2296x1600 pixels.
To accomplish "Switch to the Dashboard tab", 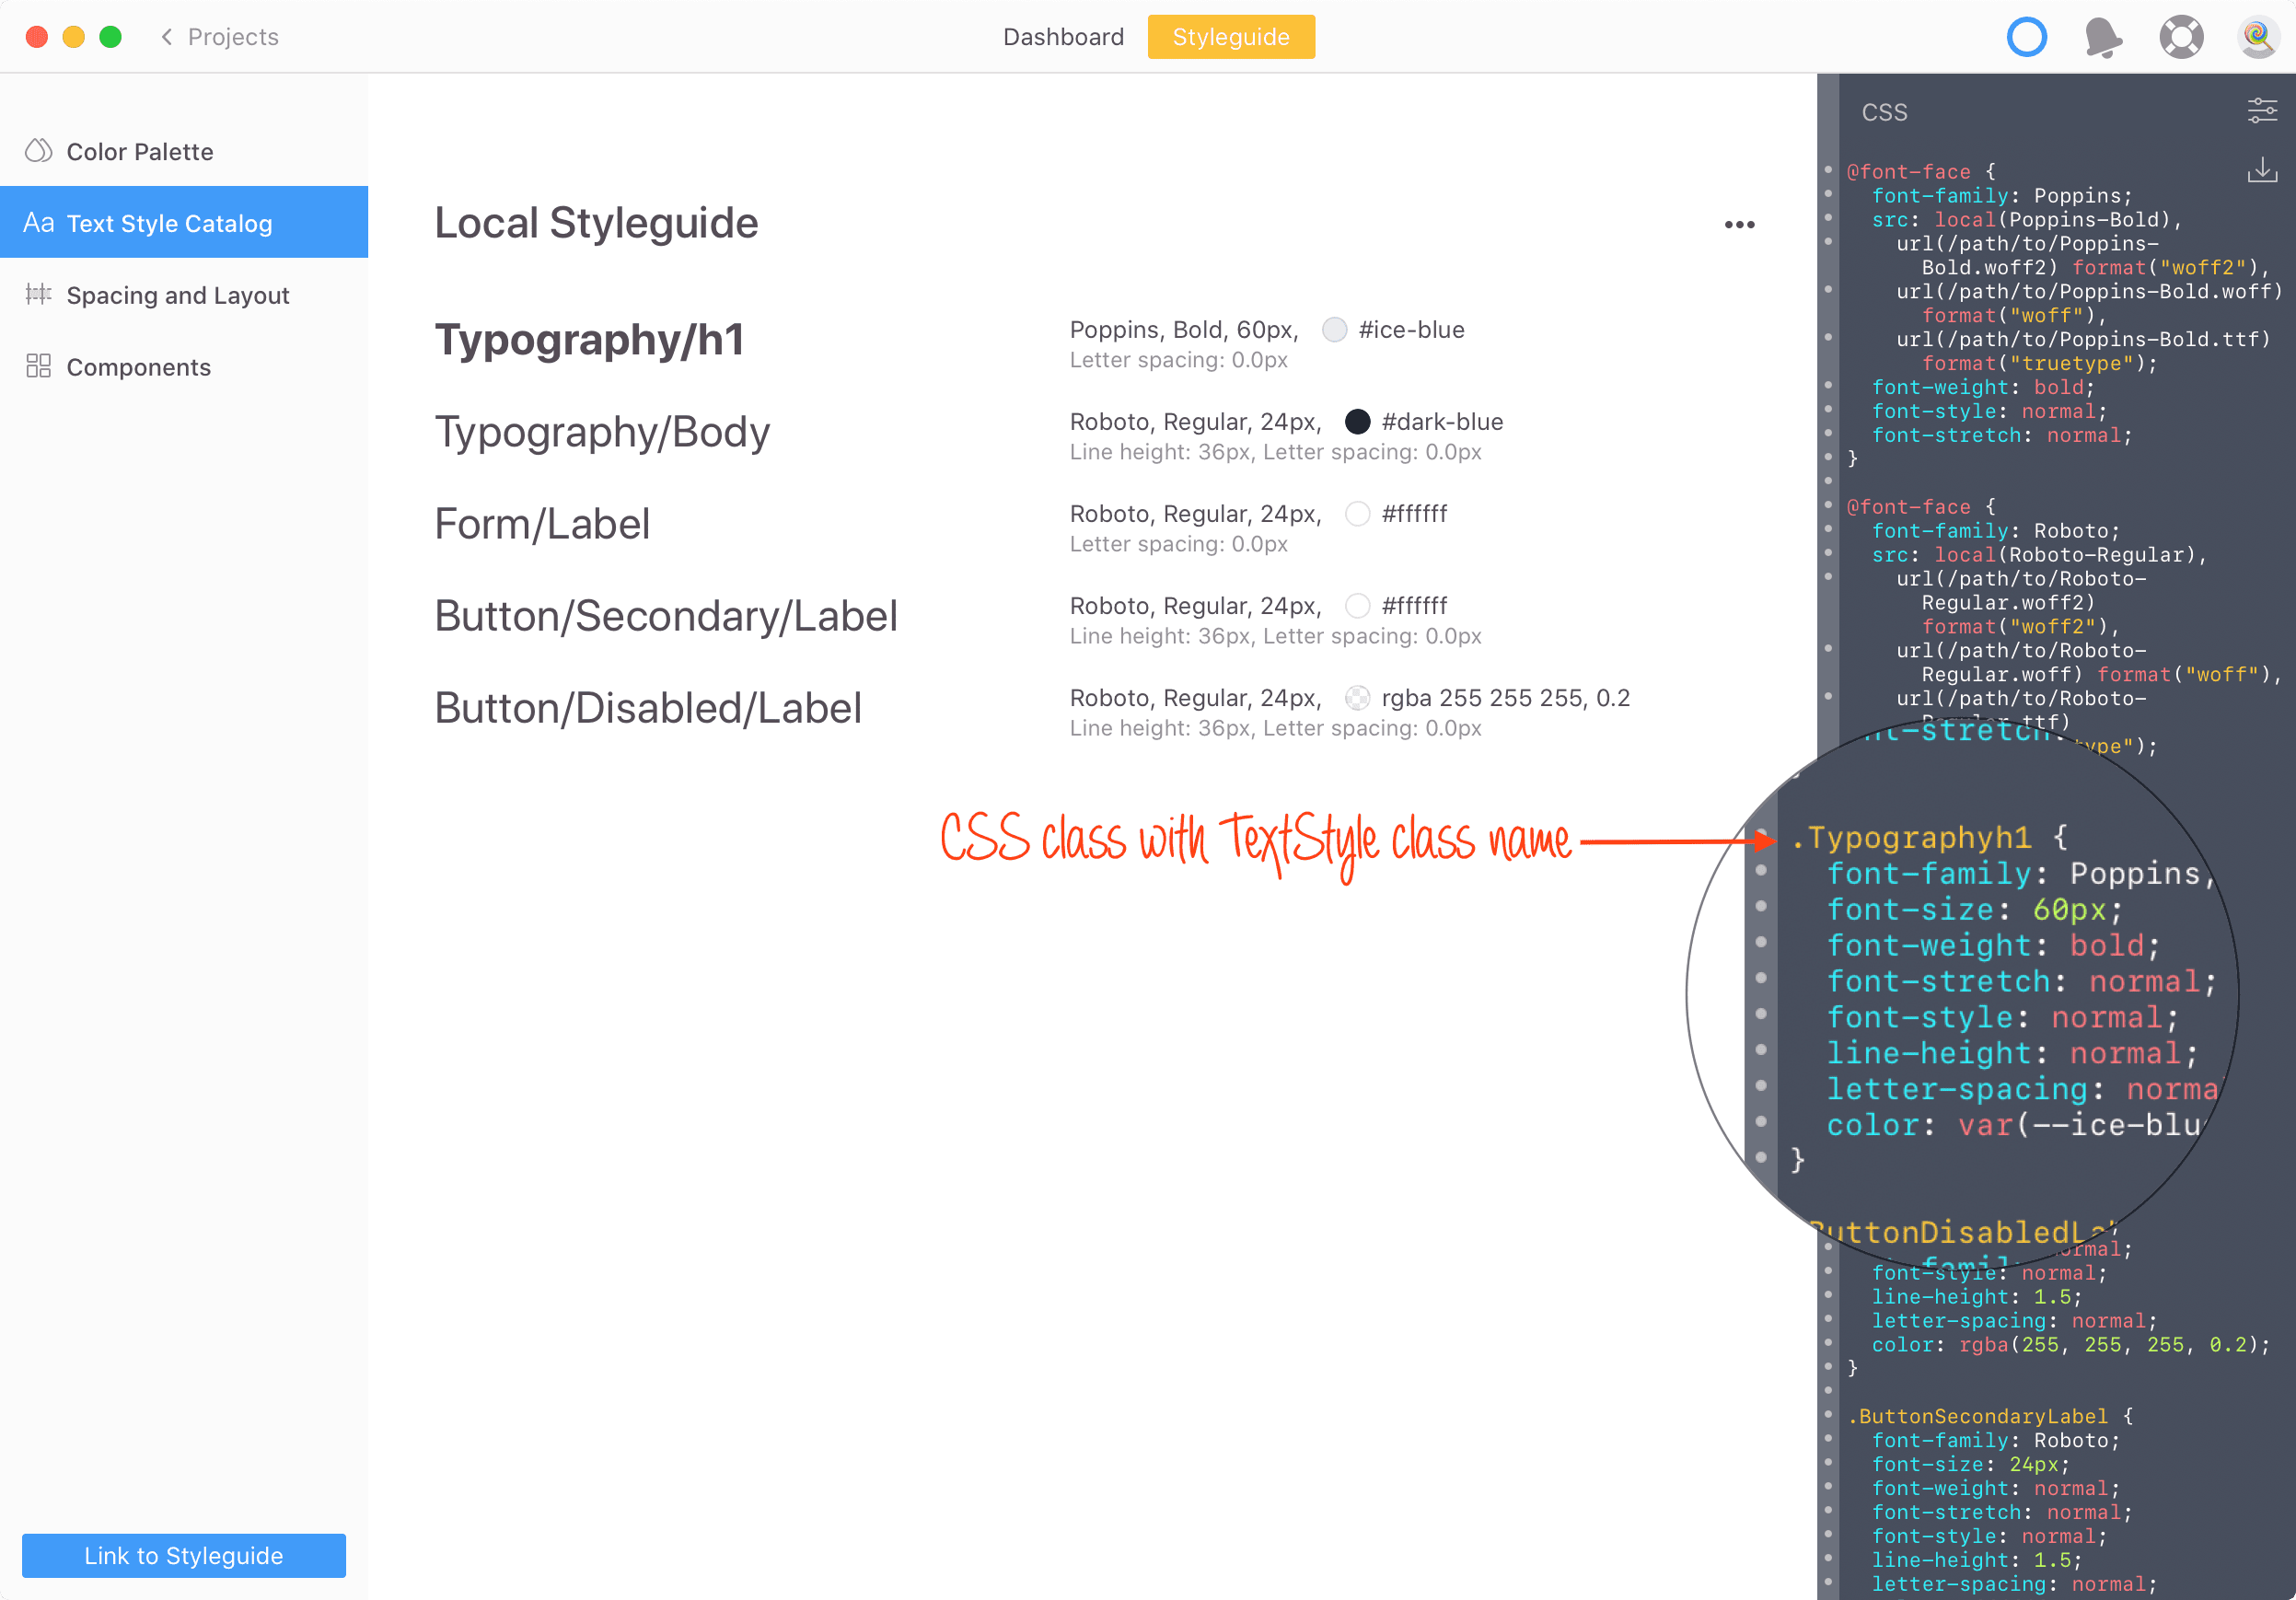I will 1063,37.
